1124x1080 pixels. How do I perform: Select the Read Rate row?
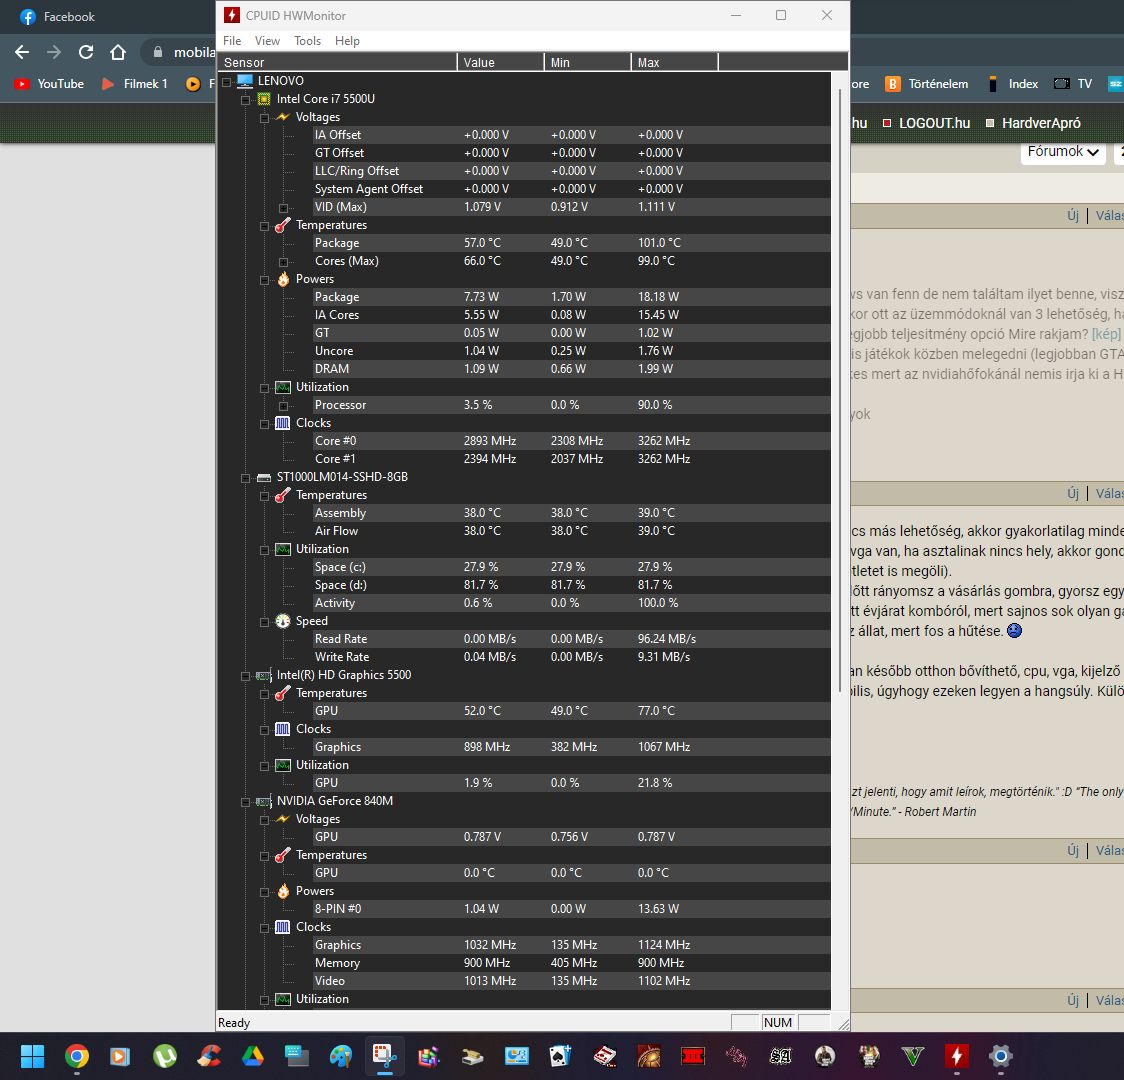(571, 639)
